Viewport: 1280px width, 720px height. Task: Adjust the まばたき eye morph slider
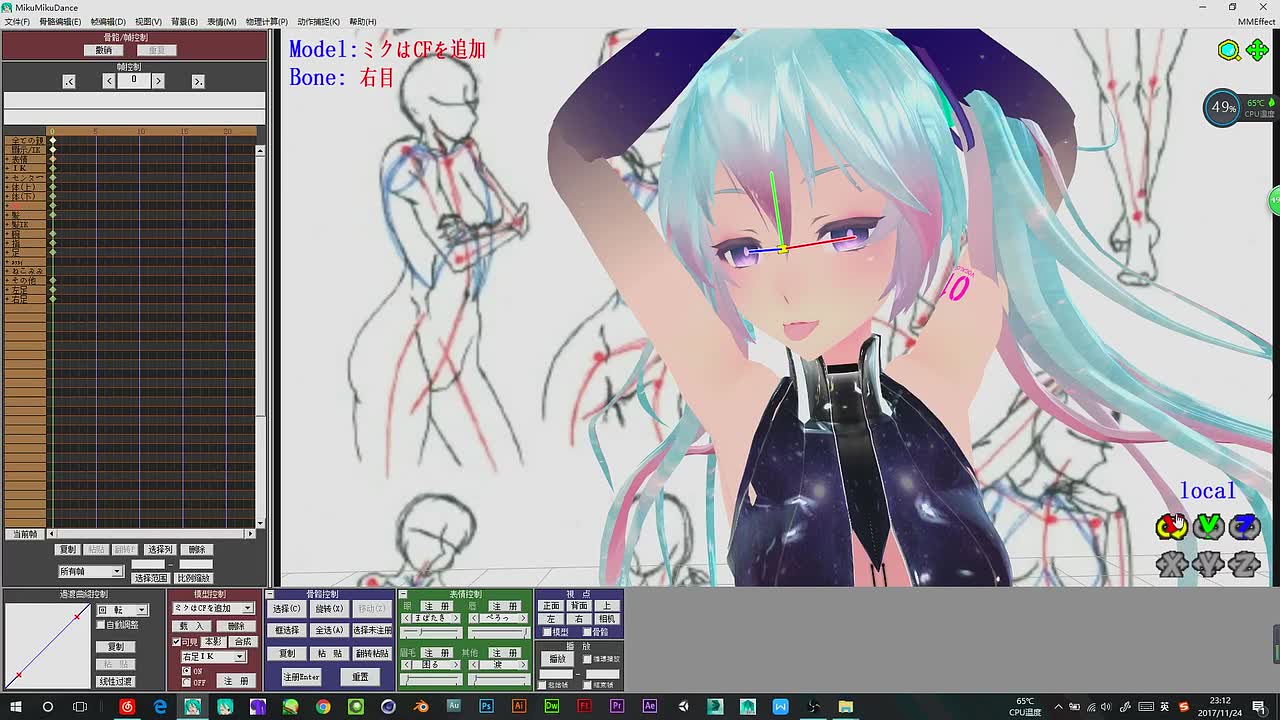point(431,633)
